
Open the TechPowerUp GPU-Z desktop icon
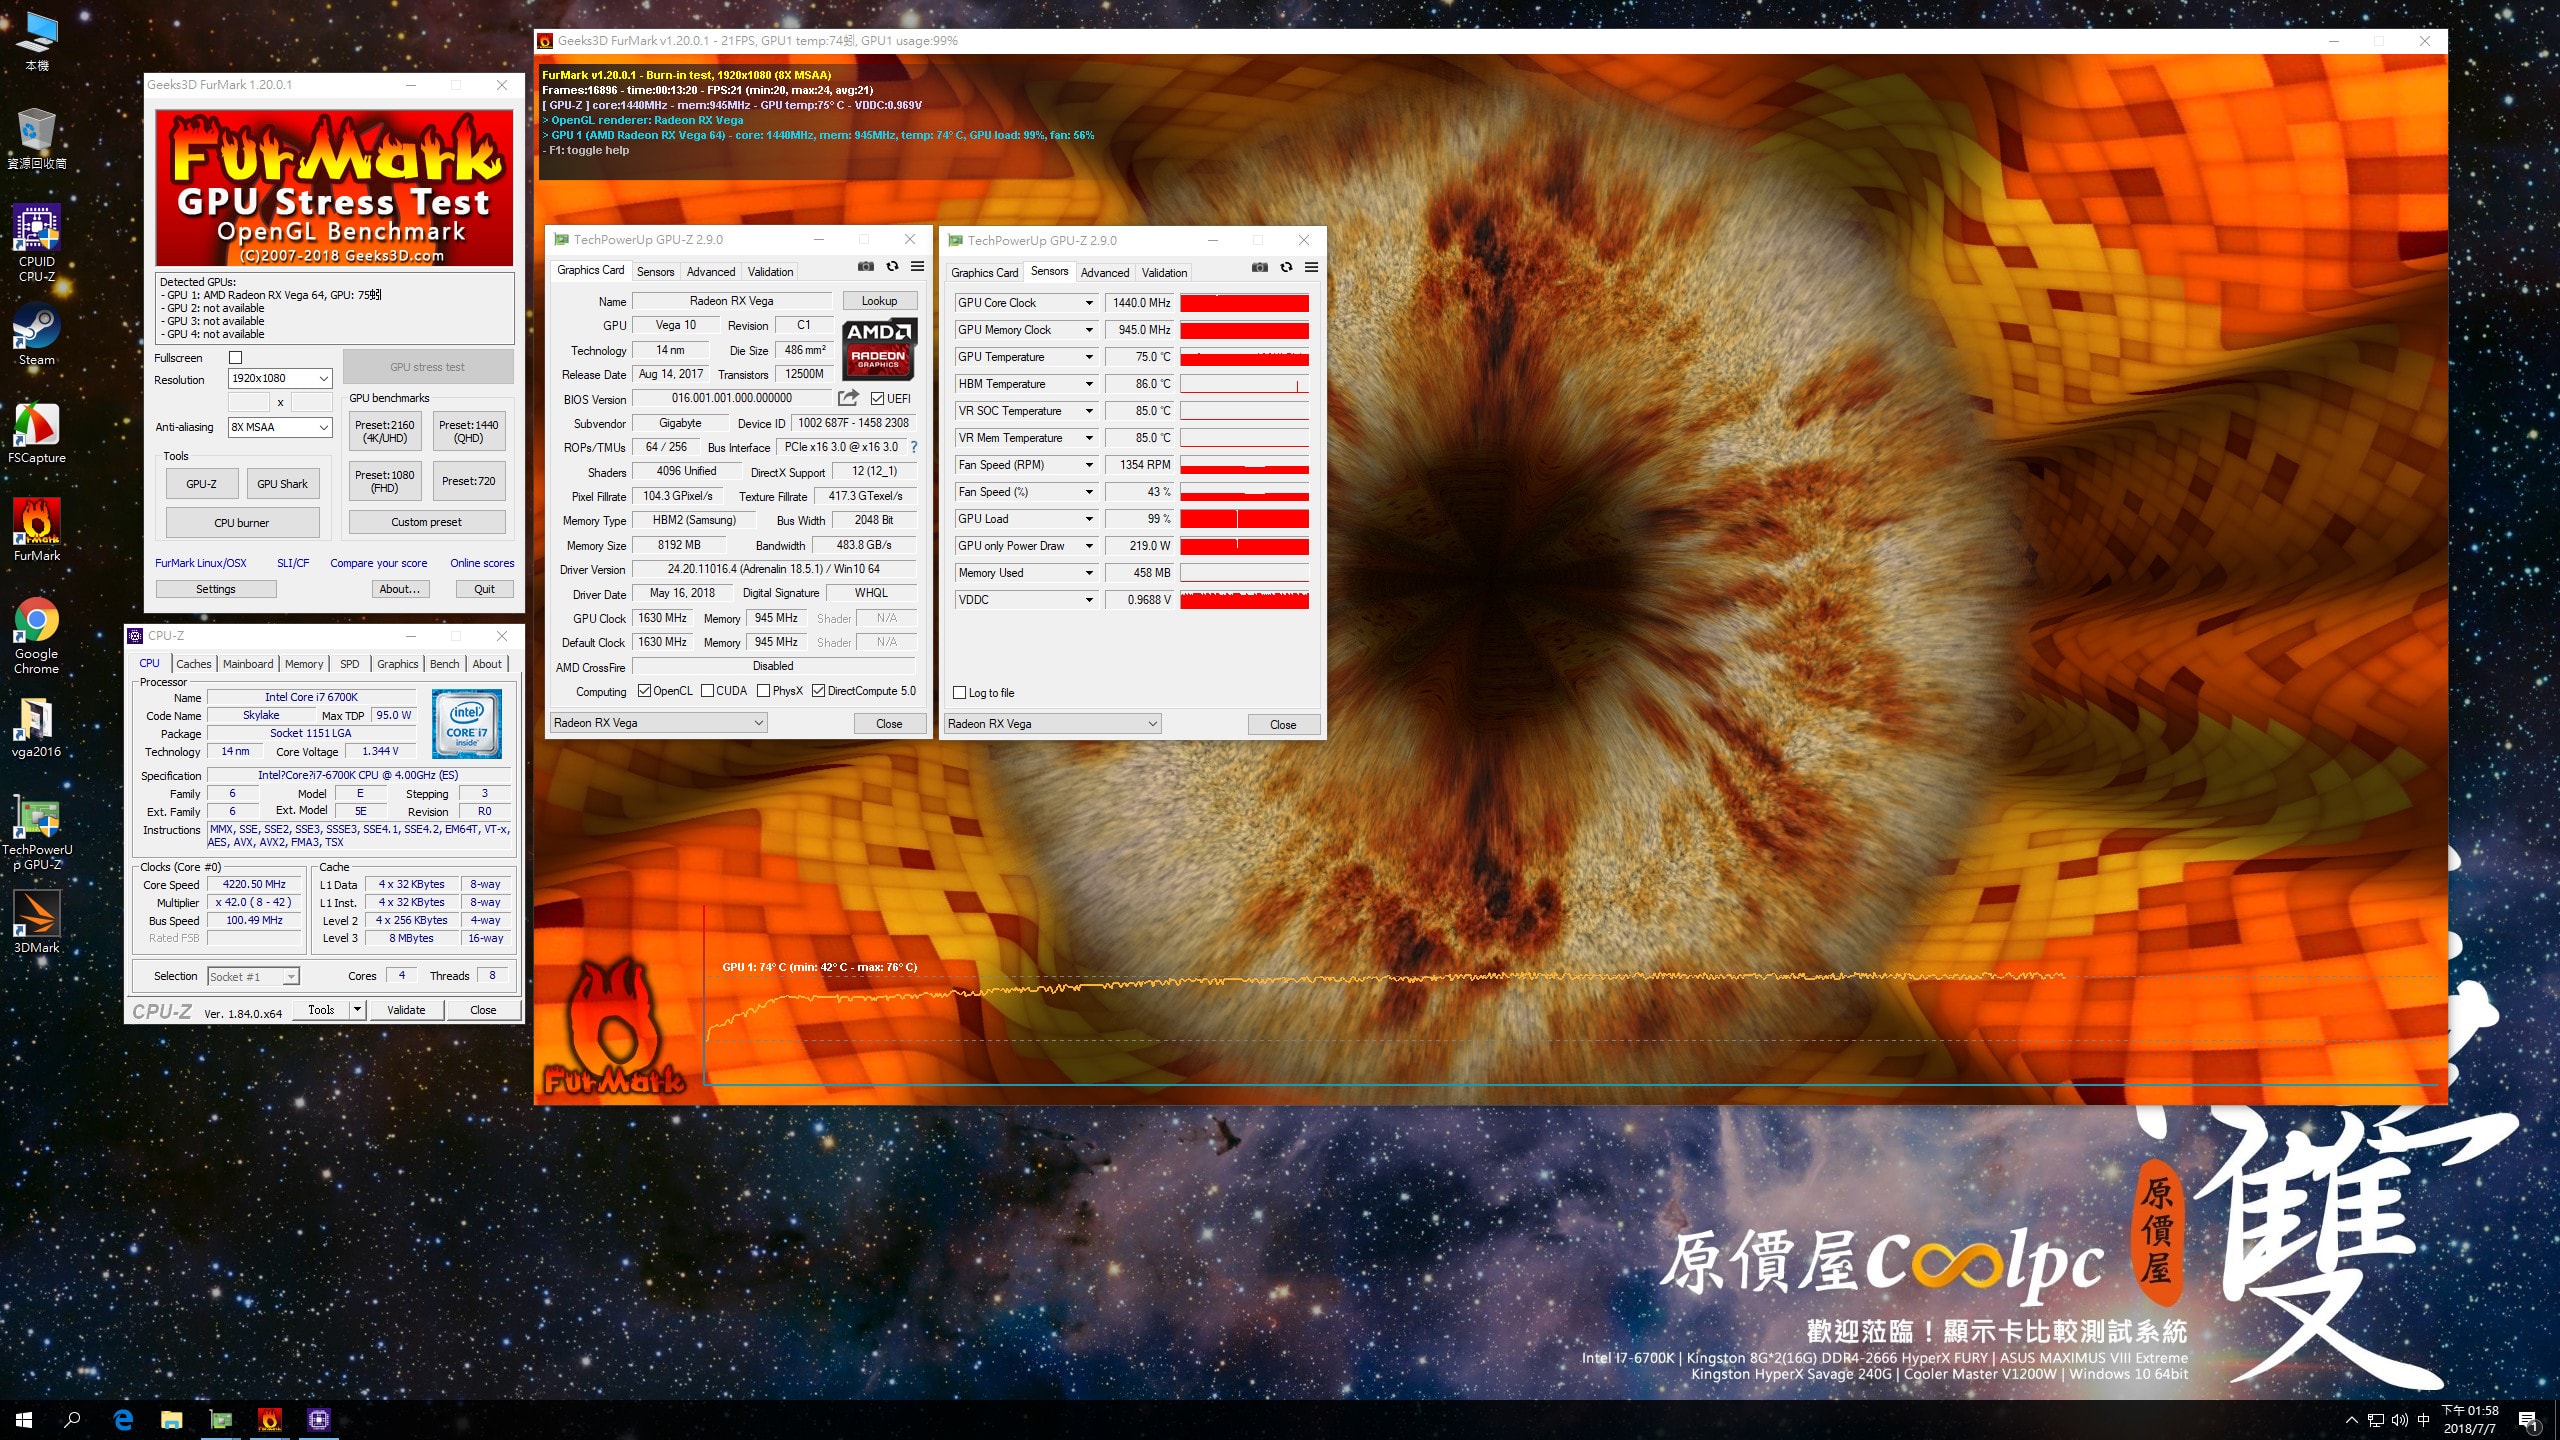tap(37, 833)
